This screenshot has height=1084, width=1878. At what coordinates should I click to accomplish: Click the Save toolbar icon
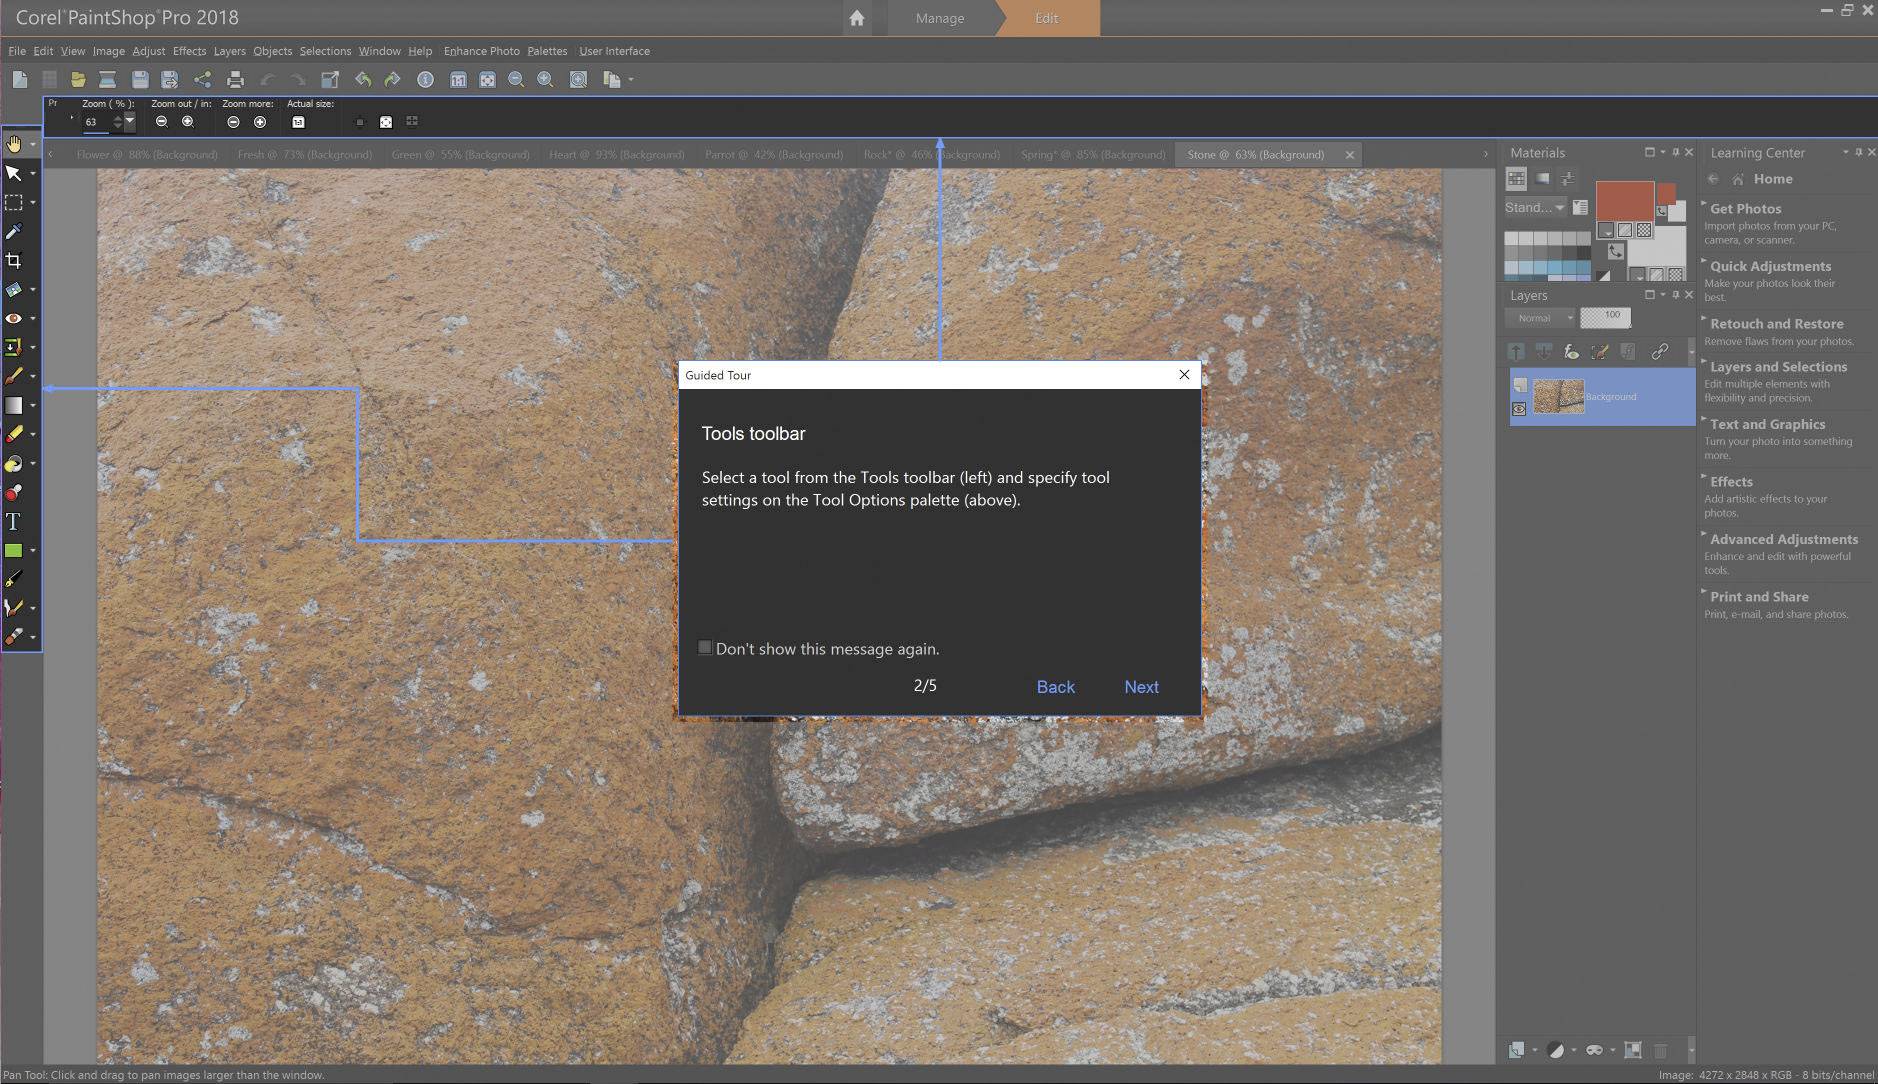point(140,79)
